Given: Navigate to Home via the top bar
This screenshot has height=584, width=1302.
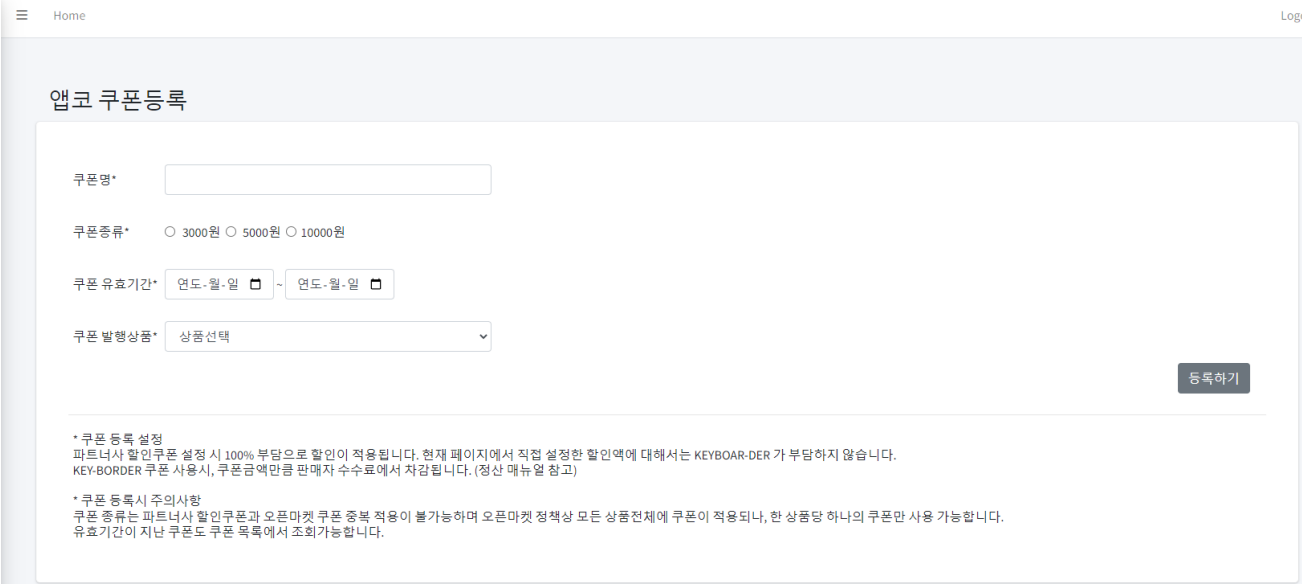Looking at the screenshot, I should 69,14.
